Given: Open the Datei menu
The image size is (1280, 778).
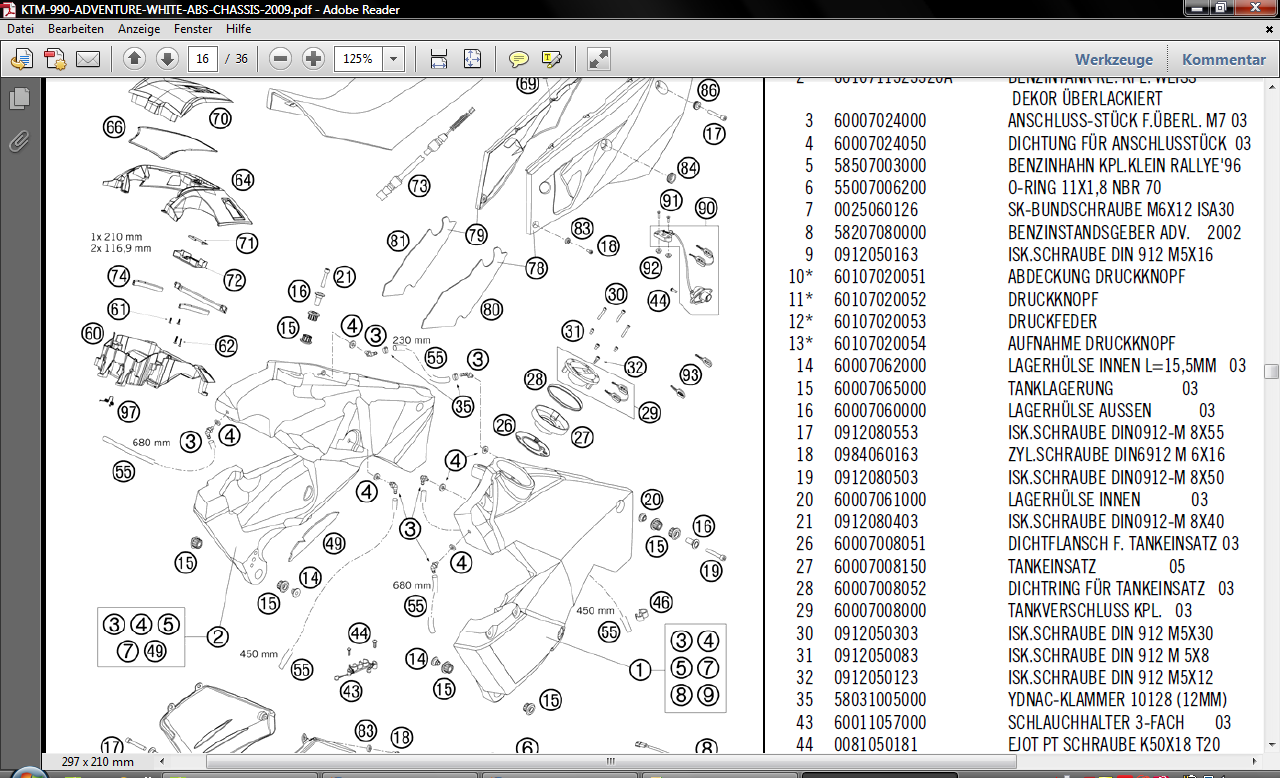Looking at the screenshot, I should tap(20, 29).
